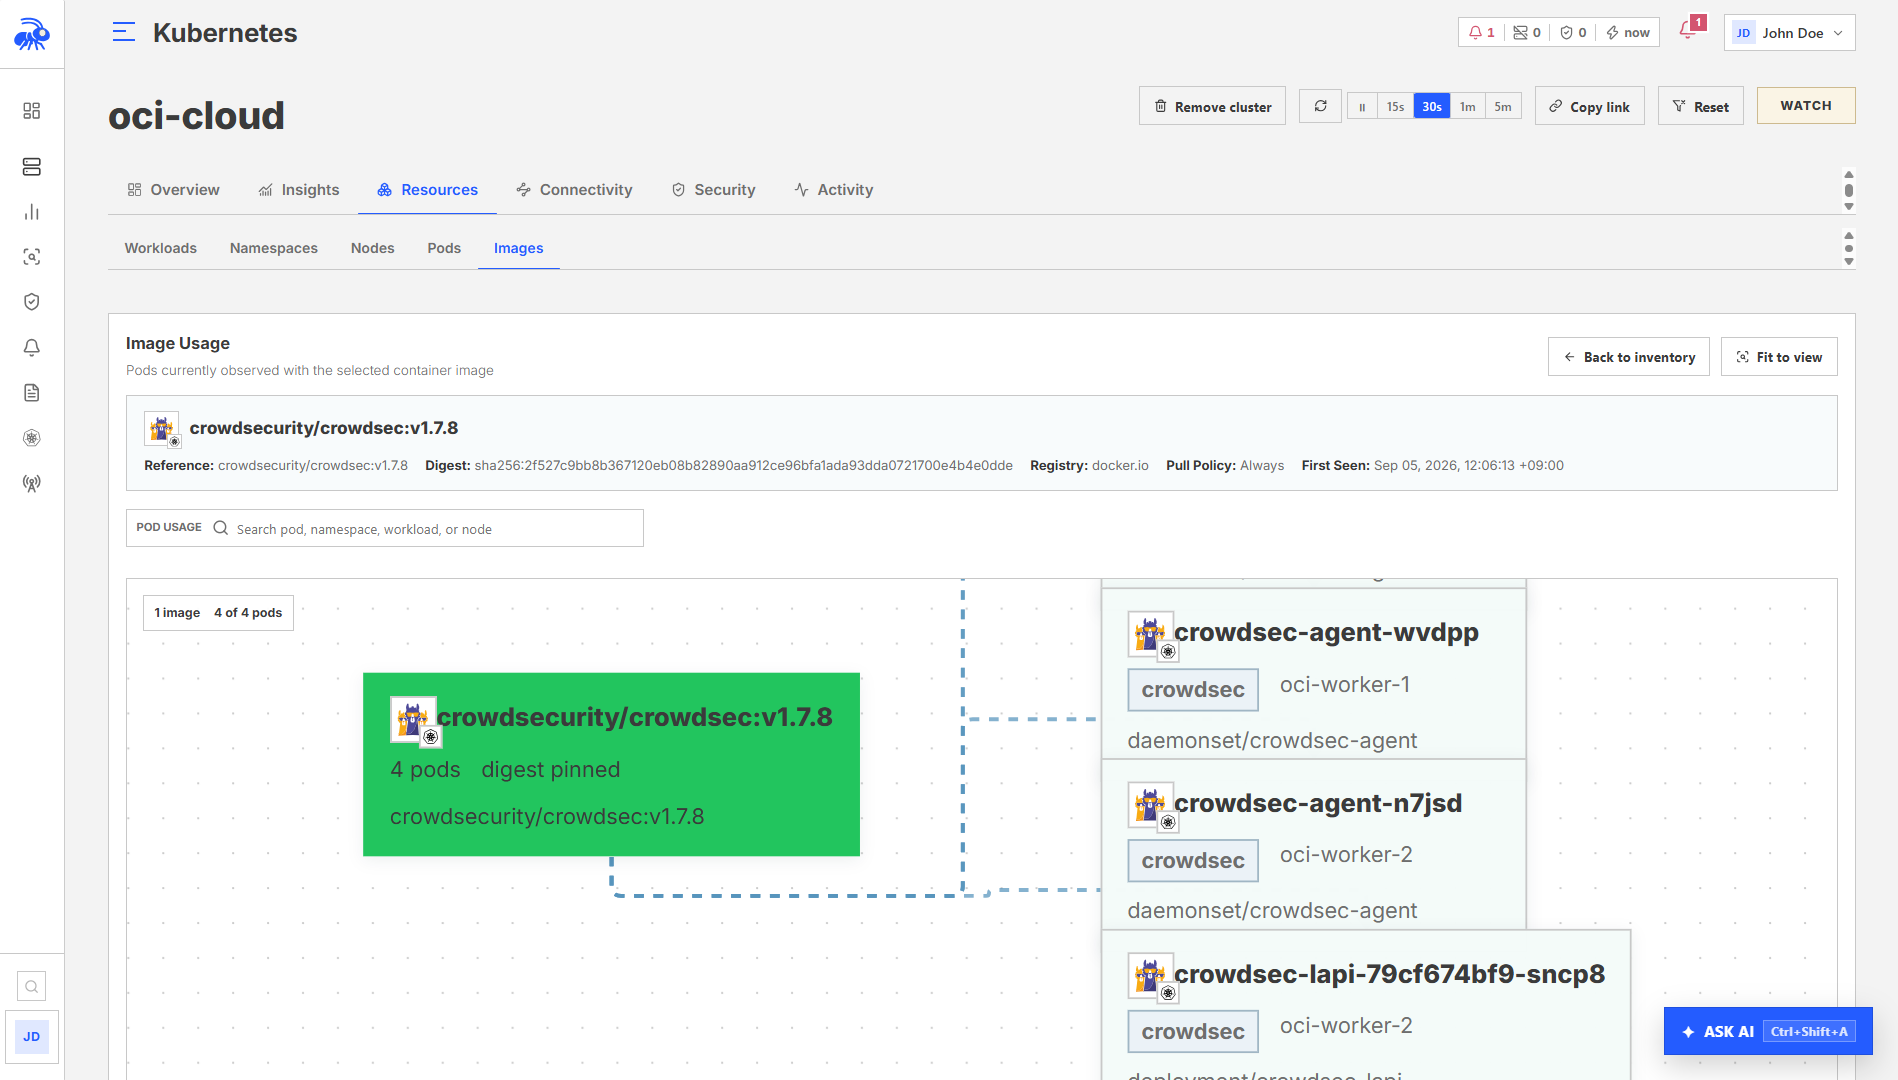Click the sidebar search icon button
The width and height of the screenshot is (1898, 1080).
click(x=32, y=987)
